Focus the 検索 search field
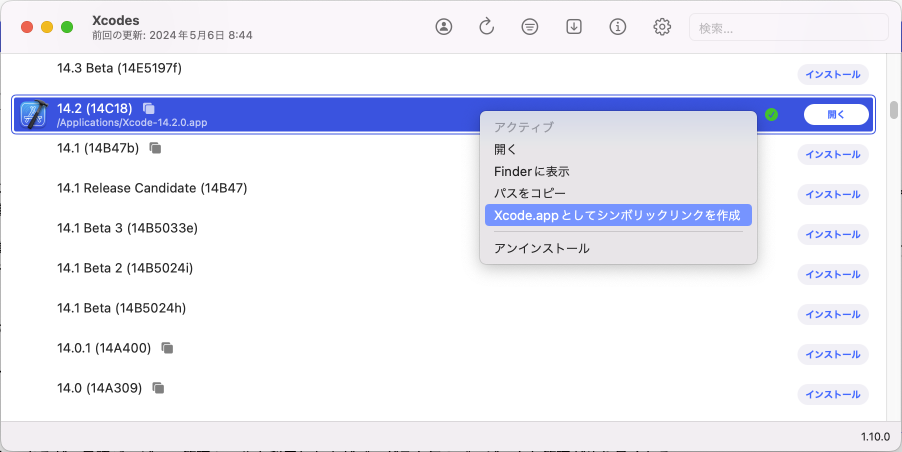 coord(789,28)
